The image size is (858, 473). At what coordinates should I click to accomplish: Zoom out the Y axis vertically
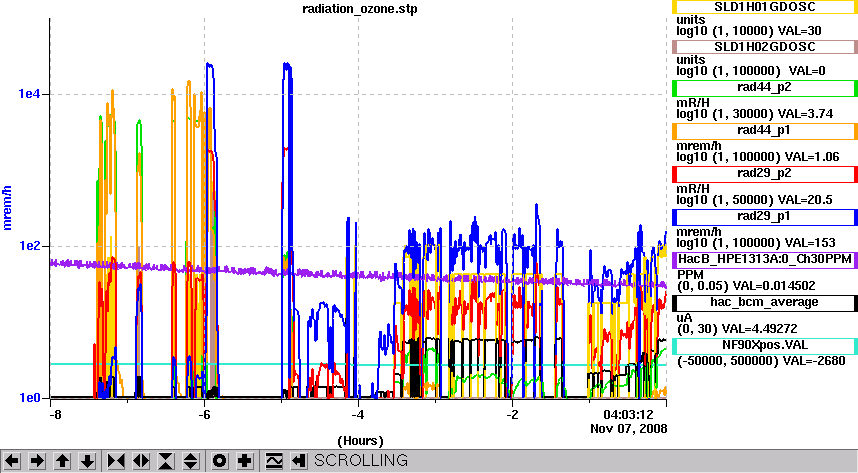(190, 461)
